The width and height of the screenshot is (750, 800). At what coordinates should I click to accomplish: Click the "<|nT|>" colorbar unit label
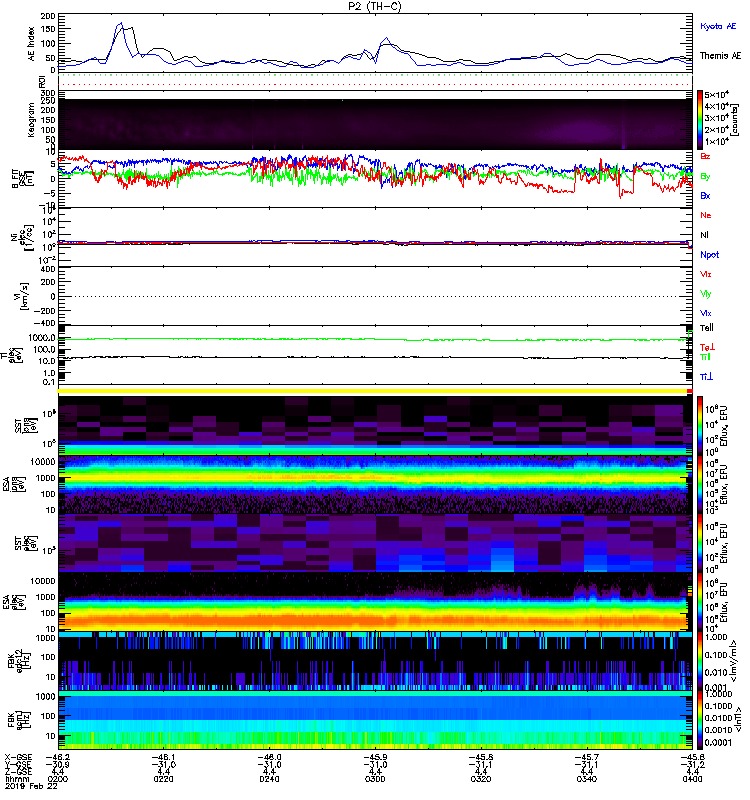point(737,720)
